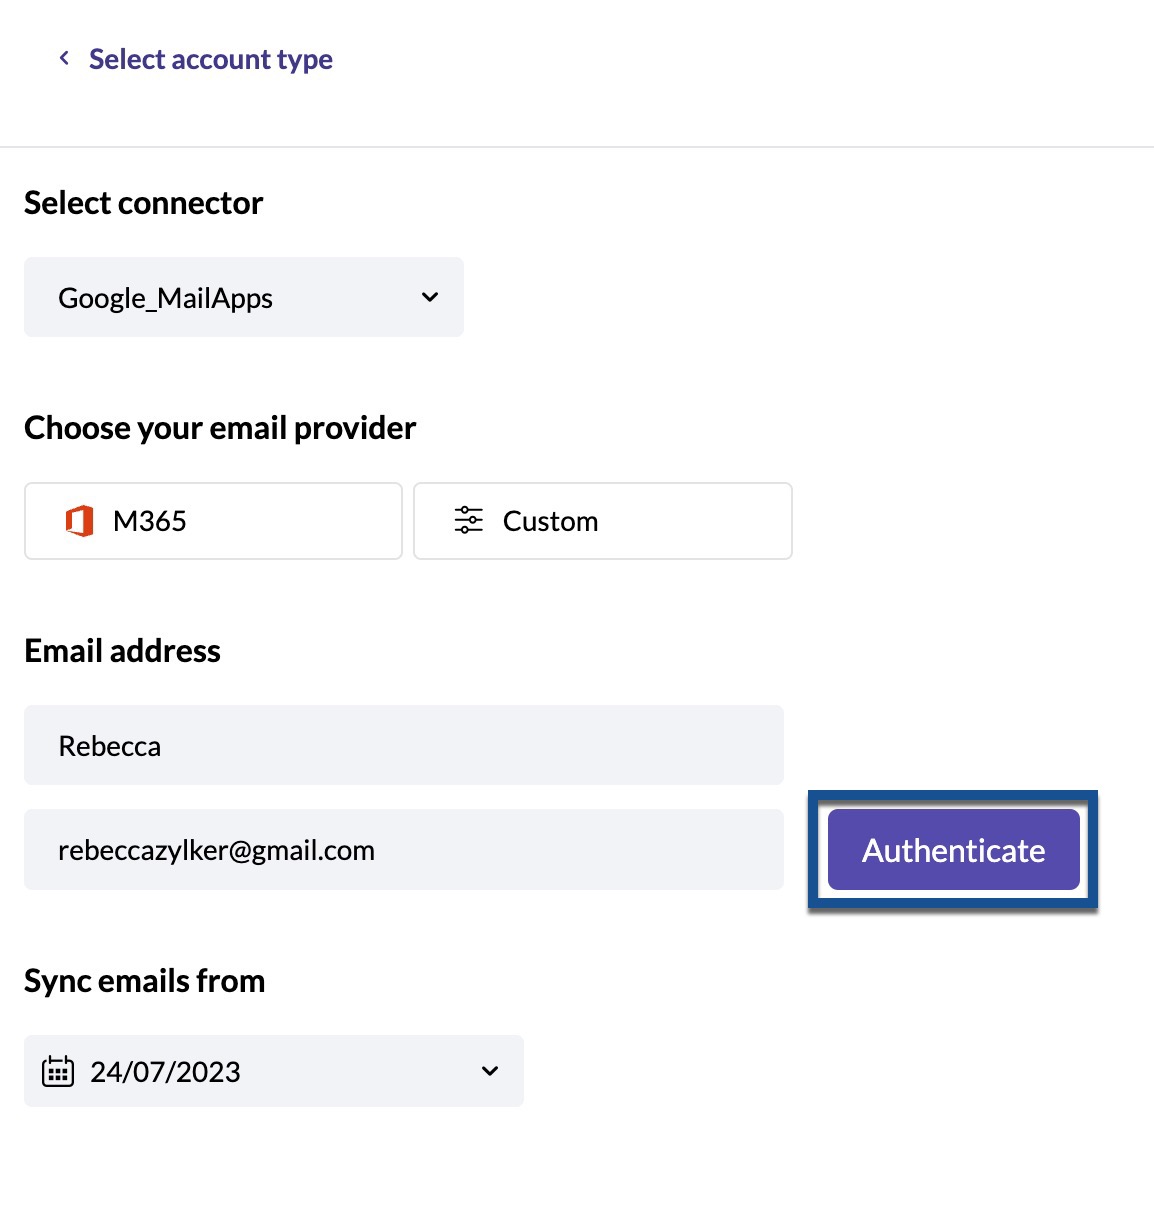Click the Authenticate button

click(x=954, y=850)
